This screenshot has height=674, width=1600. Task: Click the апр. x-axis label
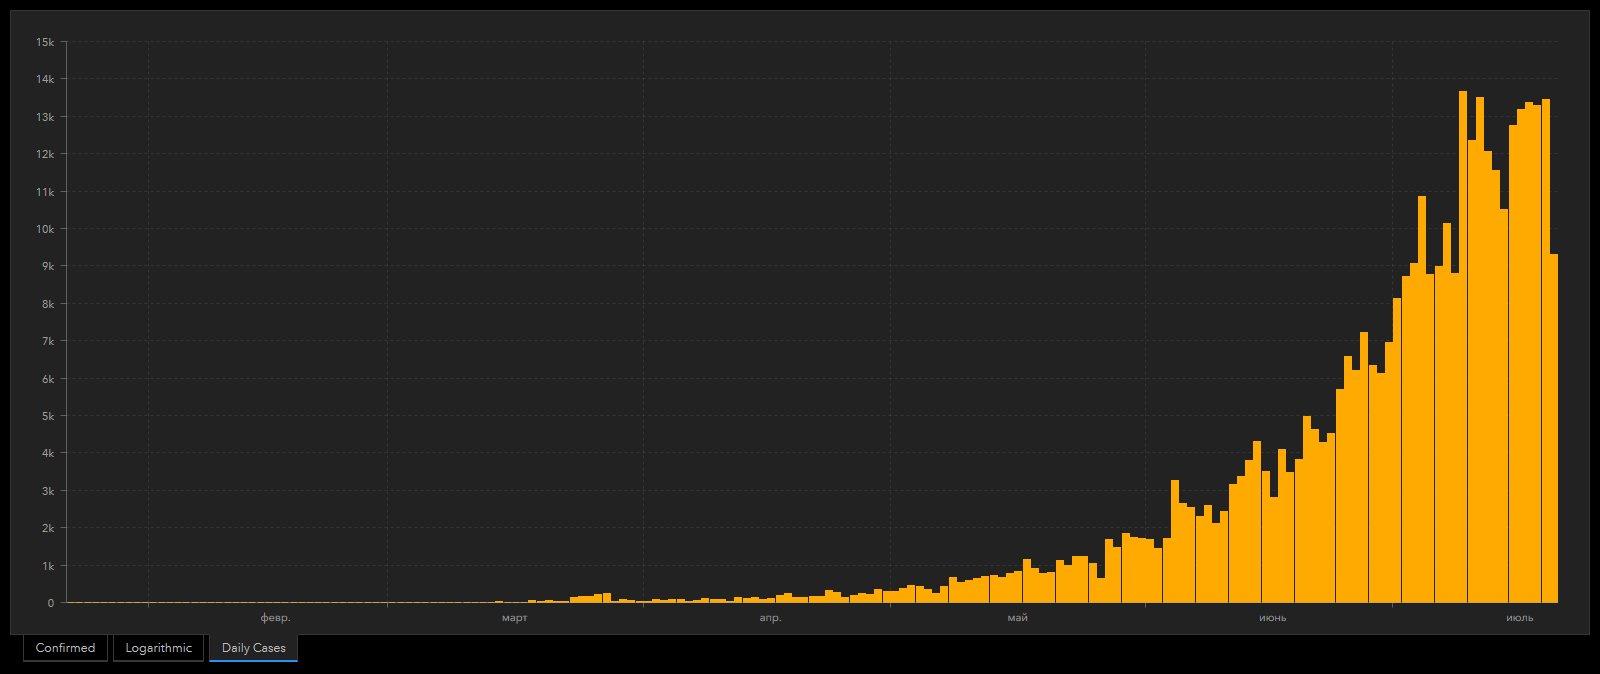[x=770, y=618]
